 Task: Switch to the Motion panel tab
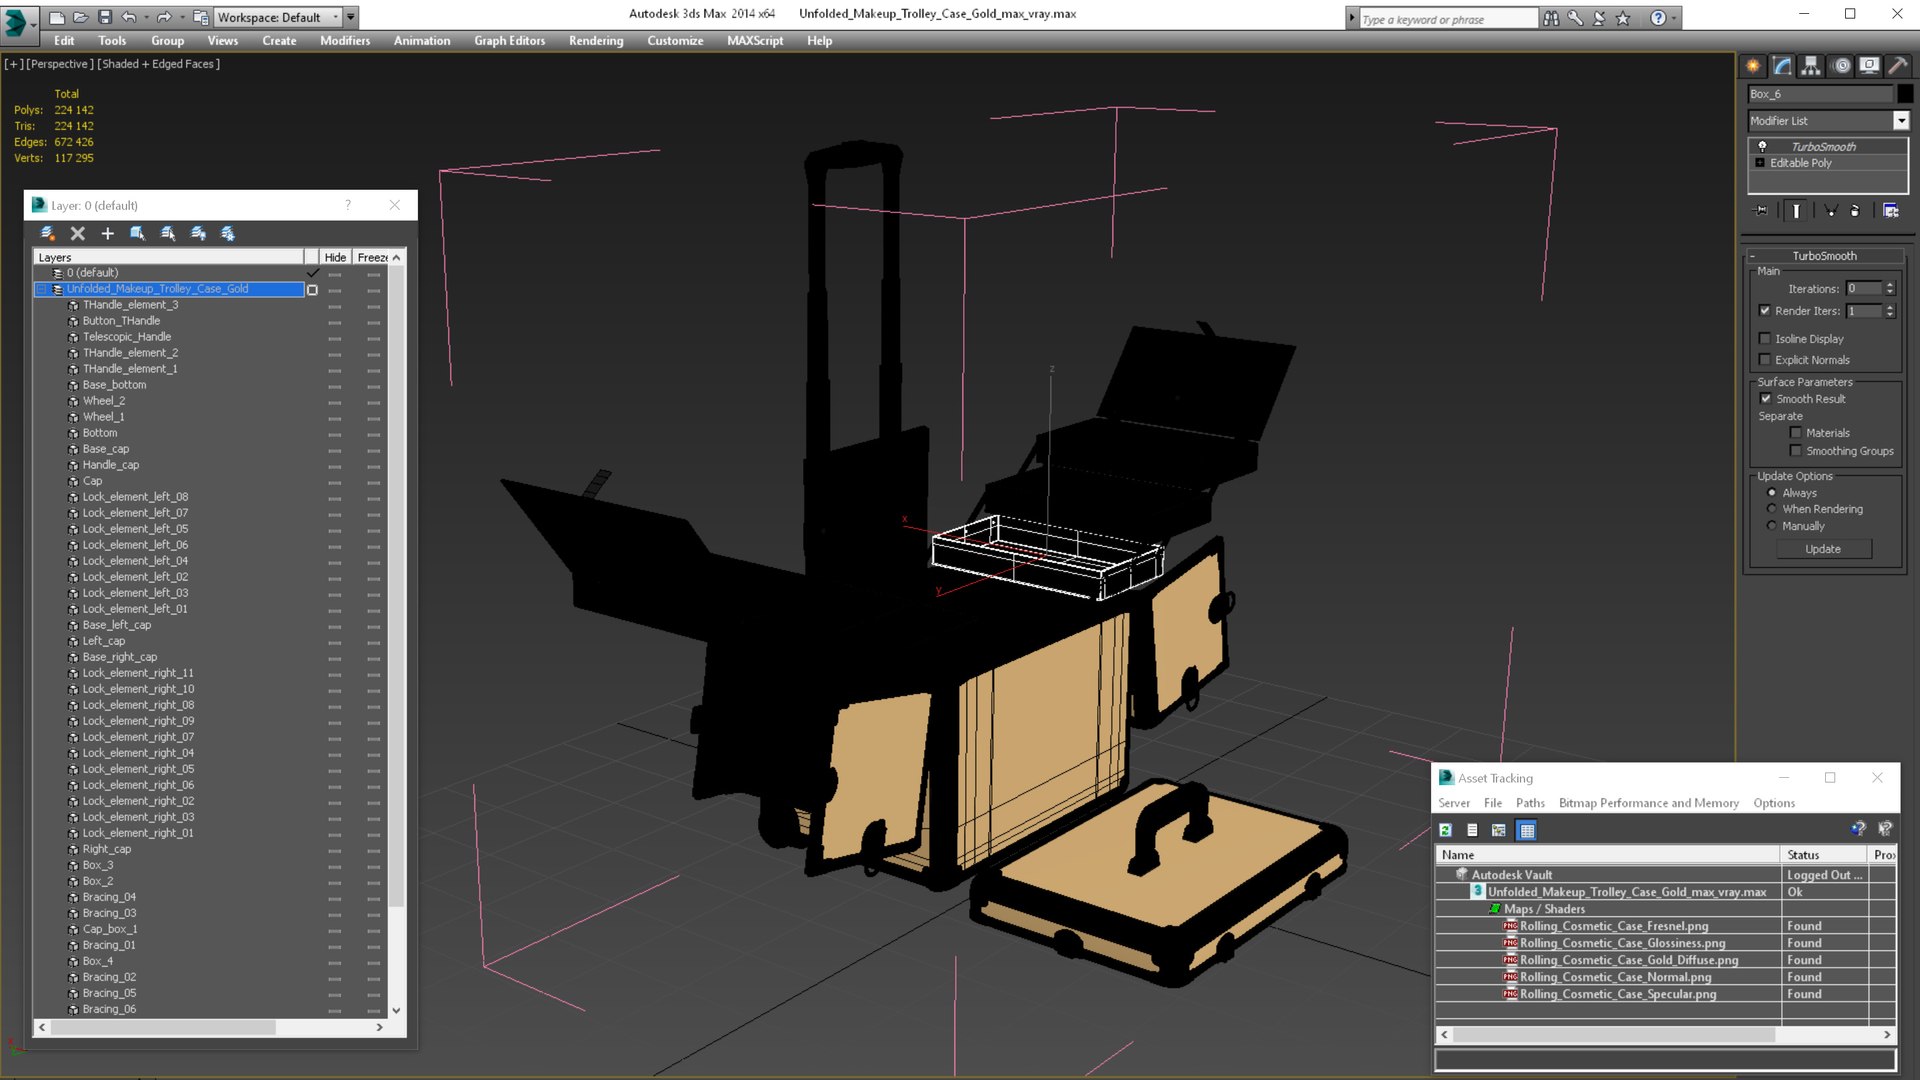pos(1841,66)
